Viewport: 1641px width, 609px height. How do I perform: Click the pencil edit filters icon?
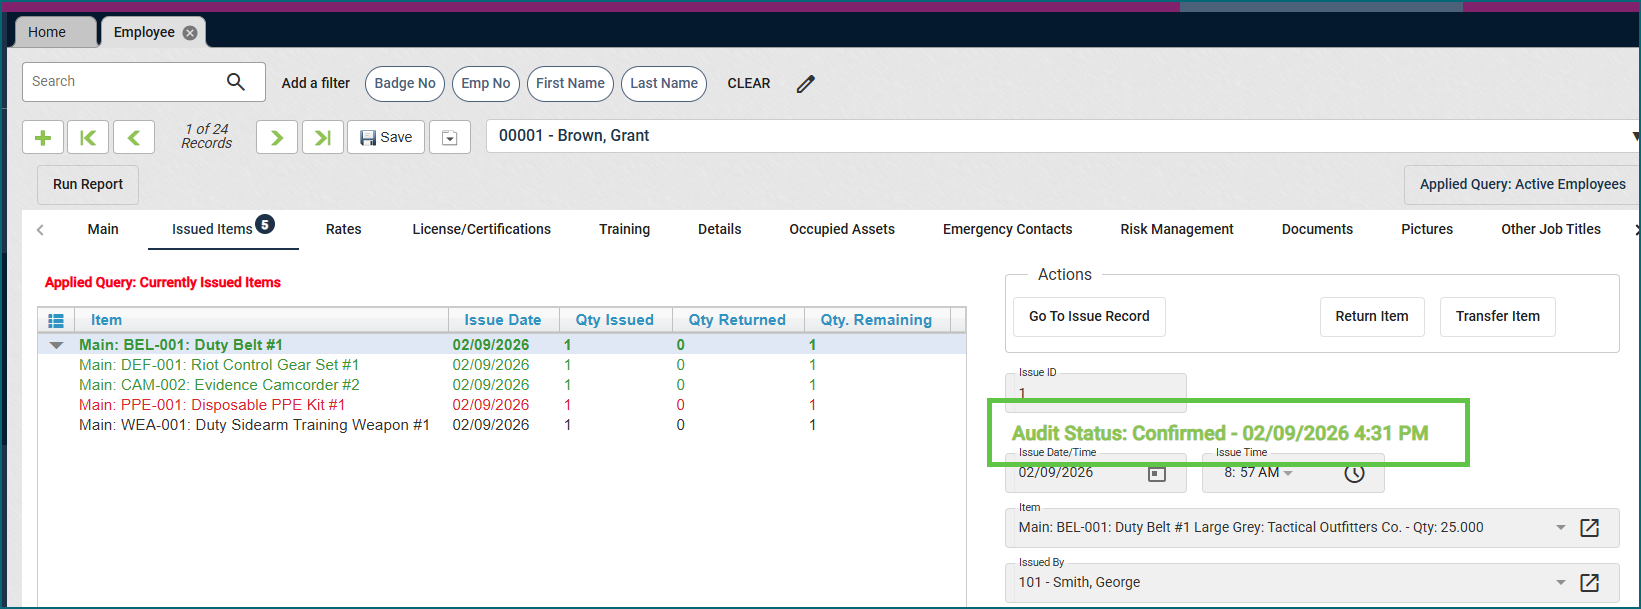(x=806, y=84)
